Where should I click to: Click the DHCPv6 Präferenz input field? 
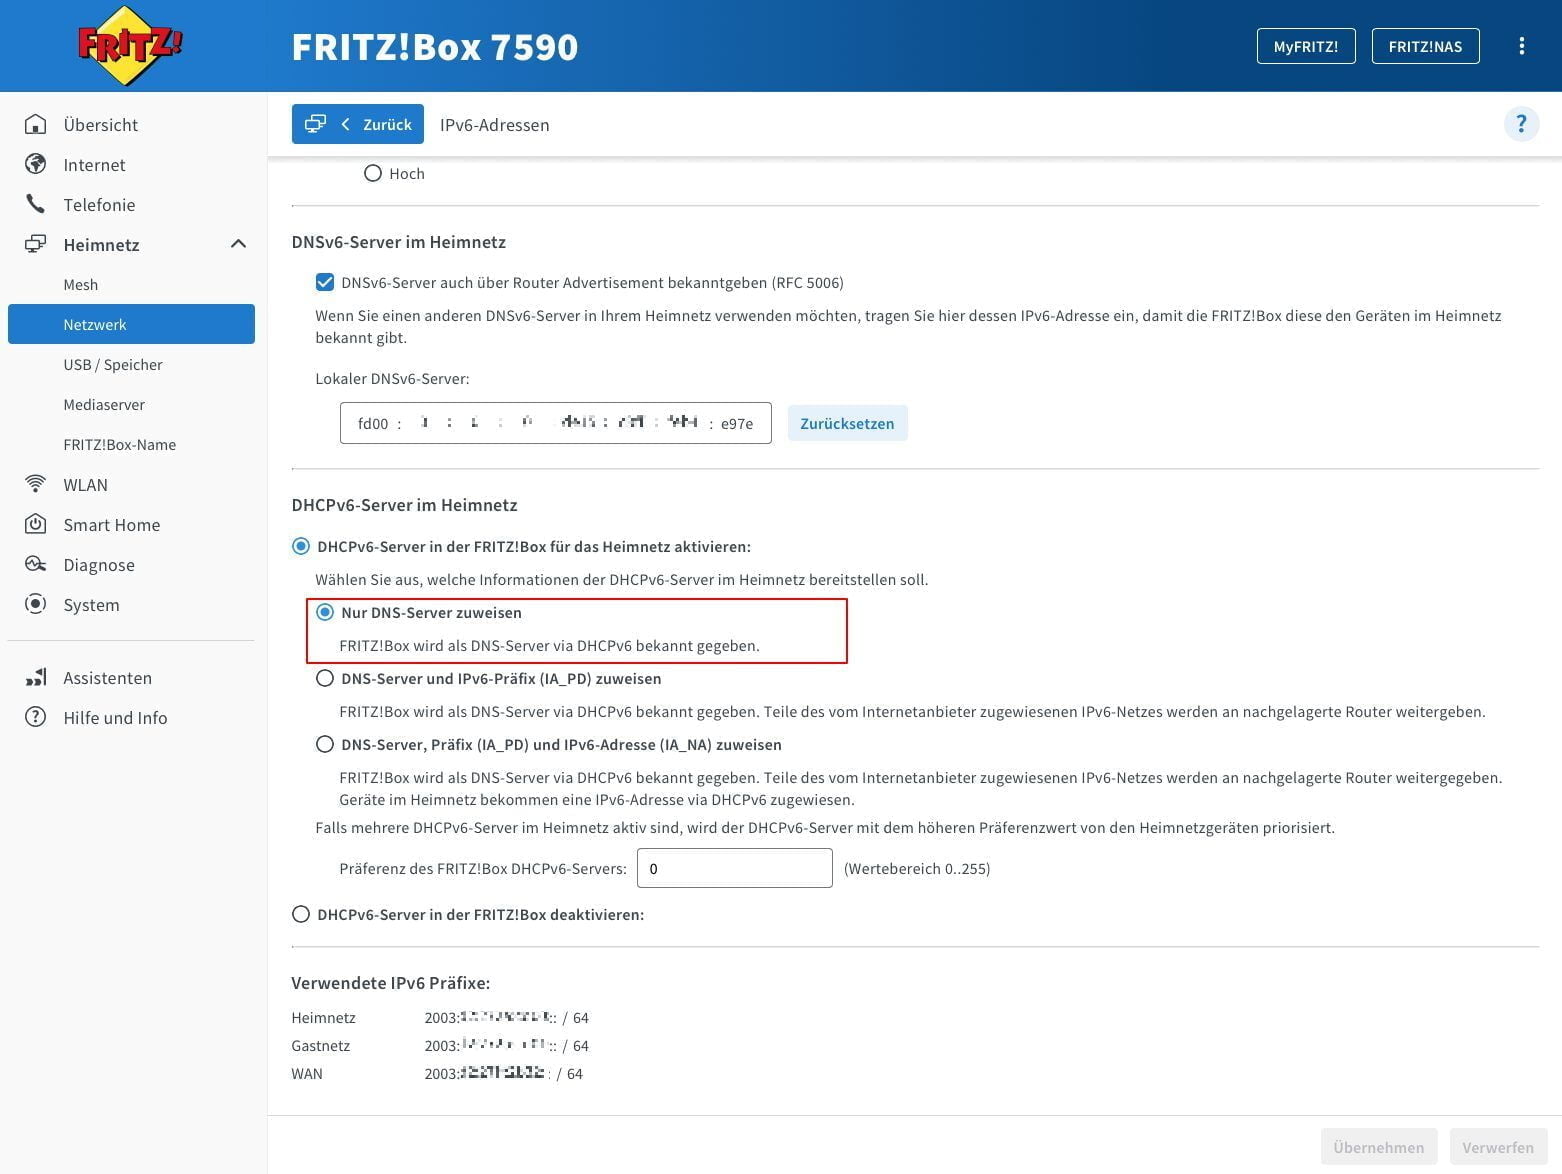[x=735, y=868]
